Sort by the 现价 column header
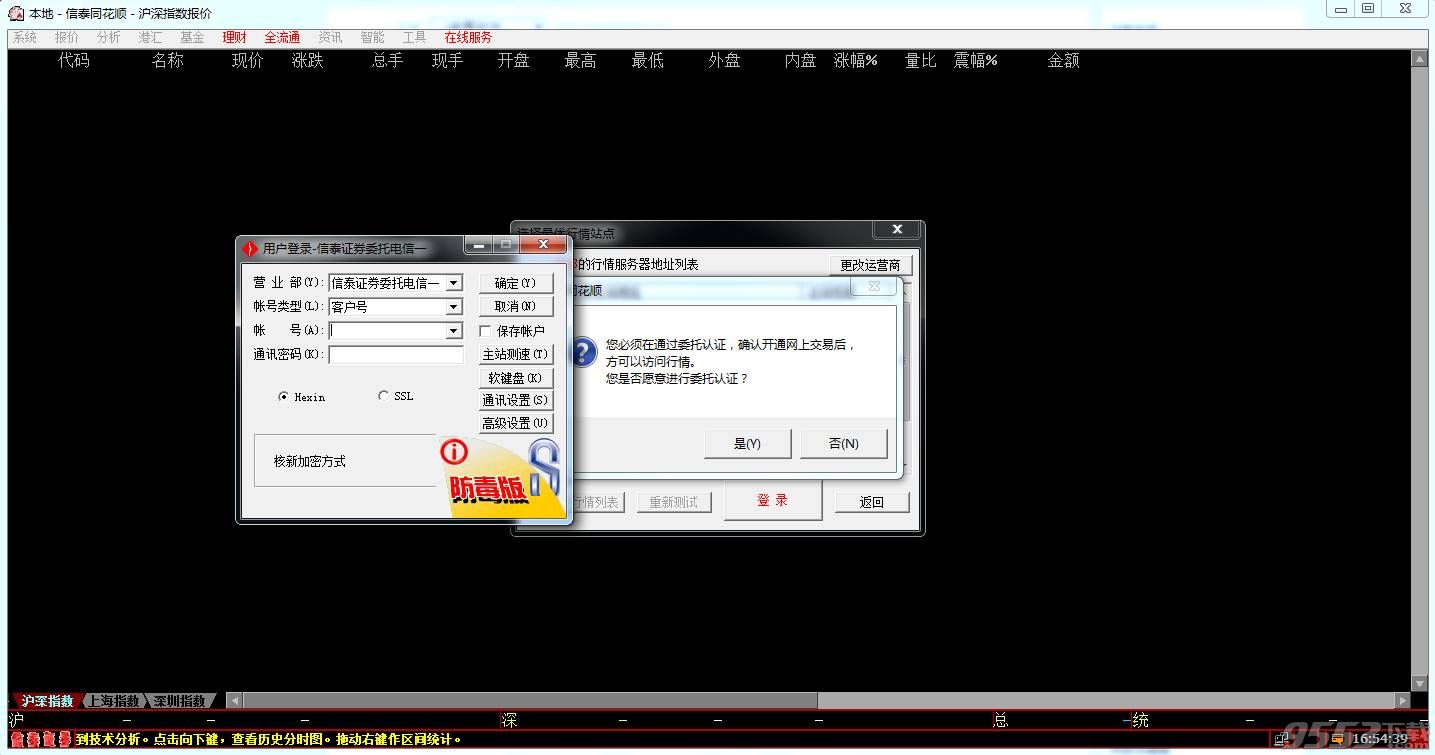The height and width of the screenshot is (755, 1435). click(x=247, y=61)
